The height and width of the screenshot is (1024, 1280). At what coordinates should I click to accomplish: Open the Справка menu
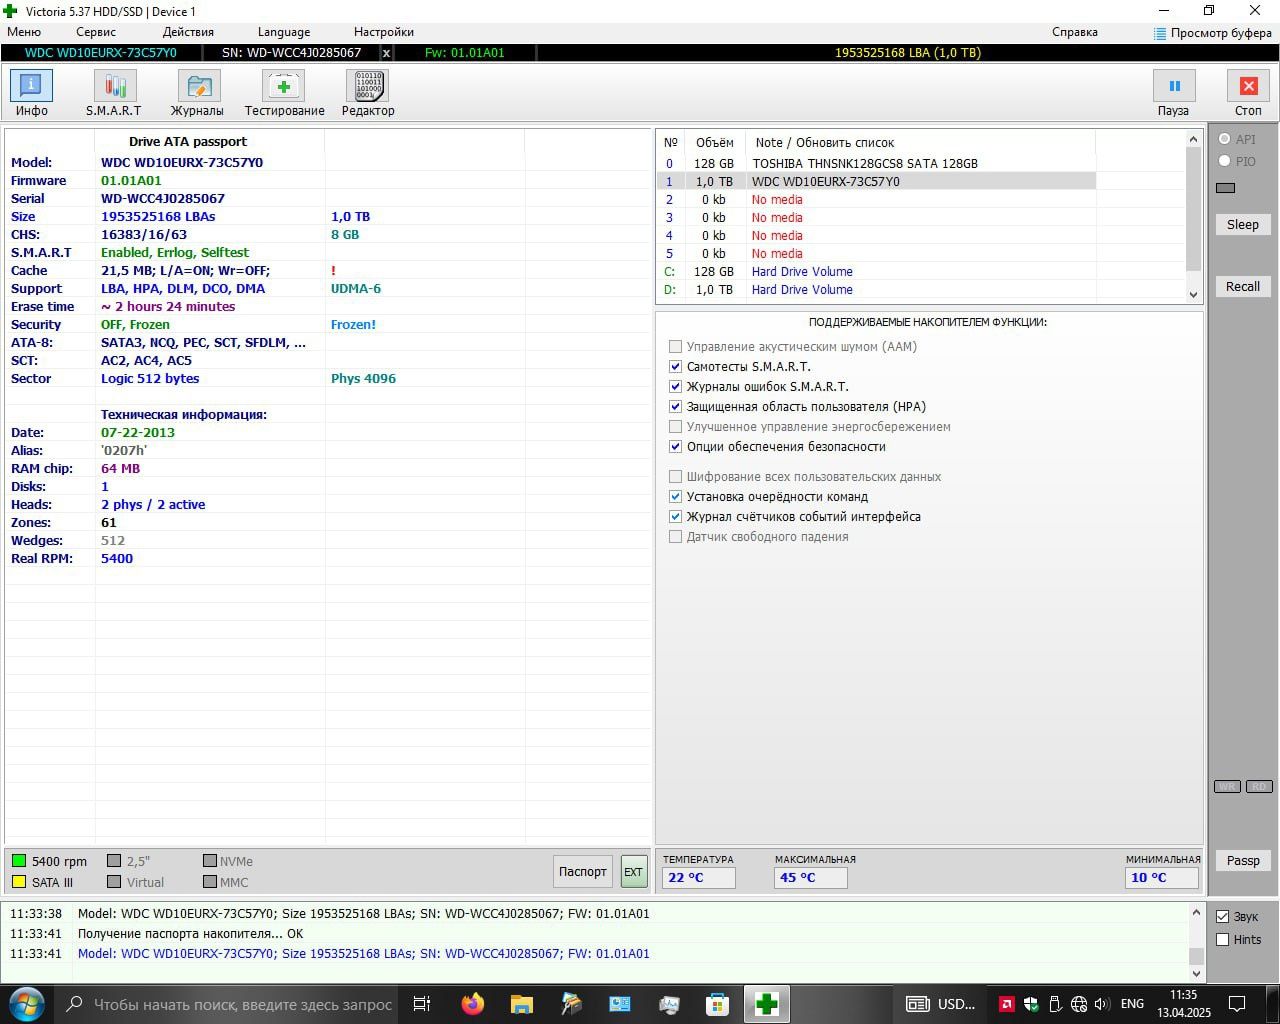click(x=1075, y=32)
